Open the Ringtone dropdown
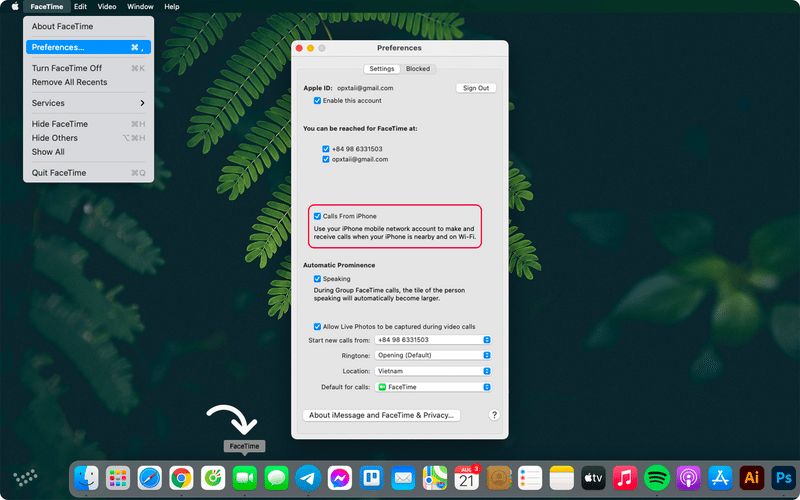800x500 pixels. [433, 355]
